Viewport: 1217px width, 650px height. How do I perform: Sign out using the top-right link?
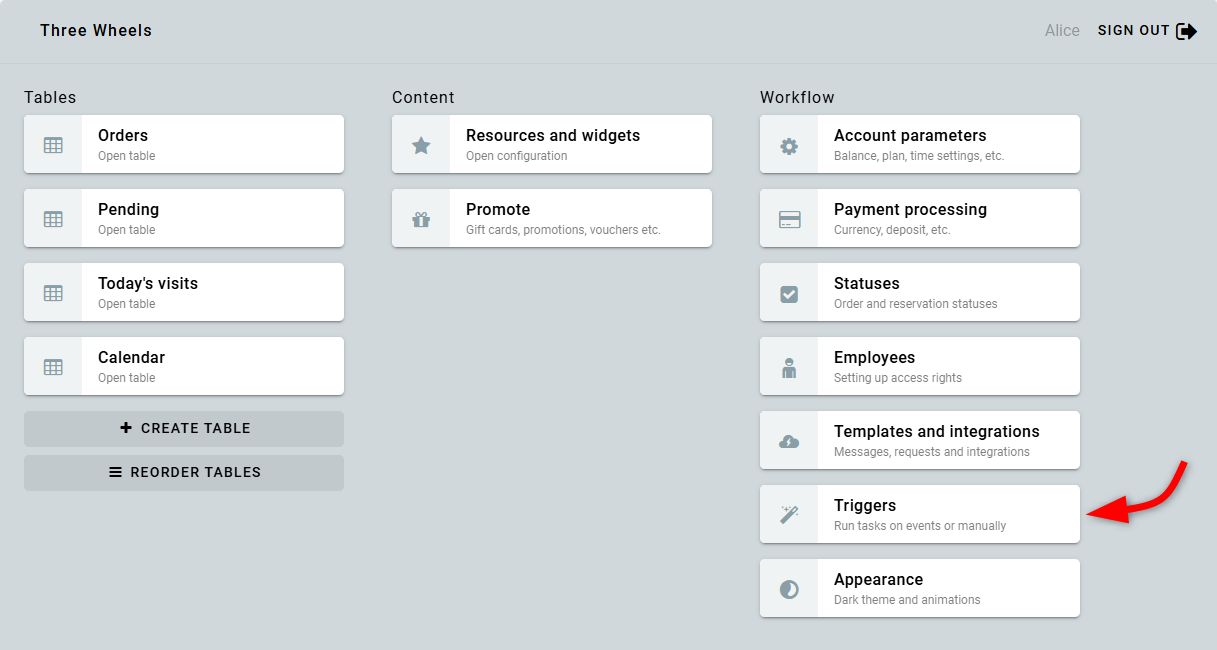coord(1146,31)
